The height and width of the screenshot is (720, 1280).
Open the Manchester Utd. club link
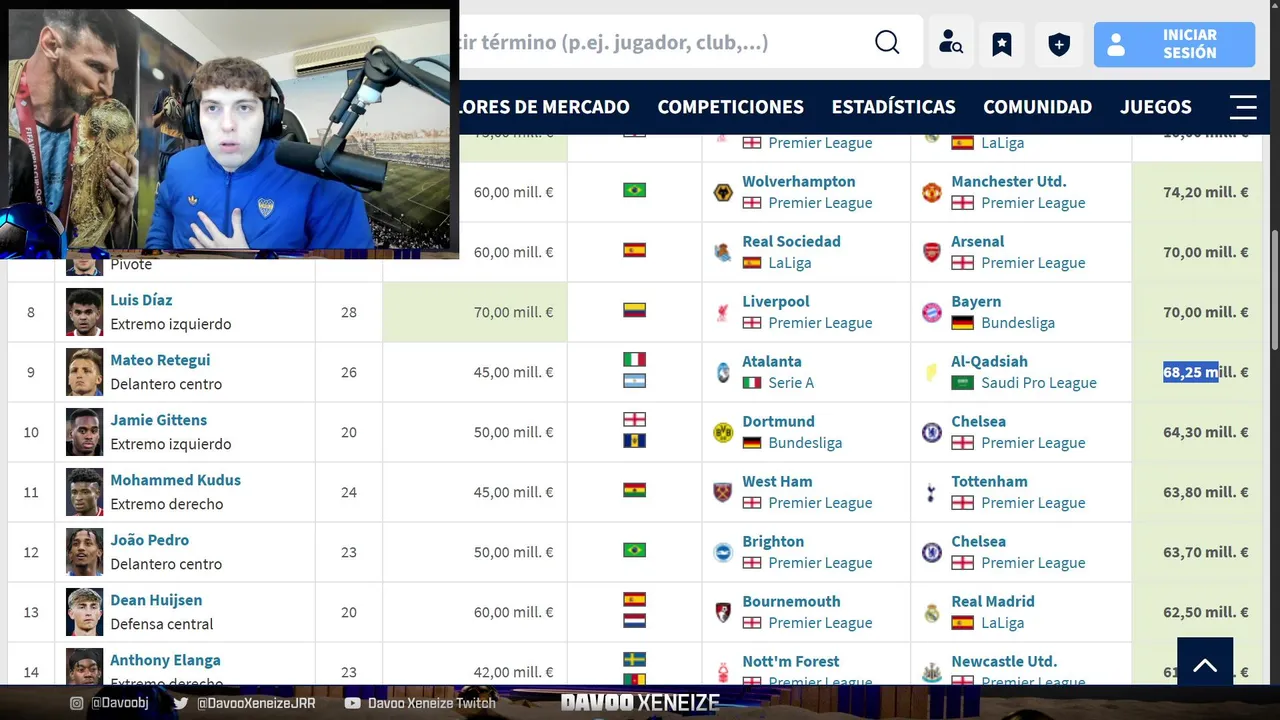1009,181
